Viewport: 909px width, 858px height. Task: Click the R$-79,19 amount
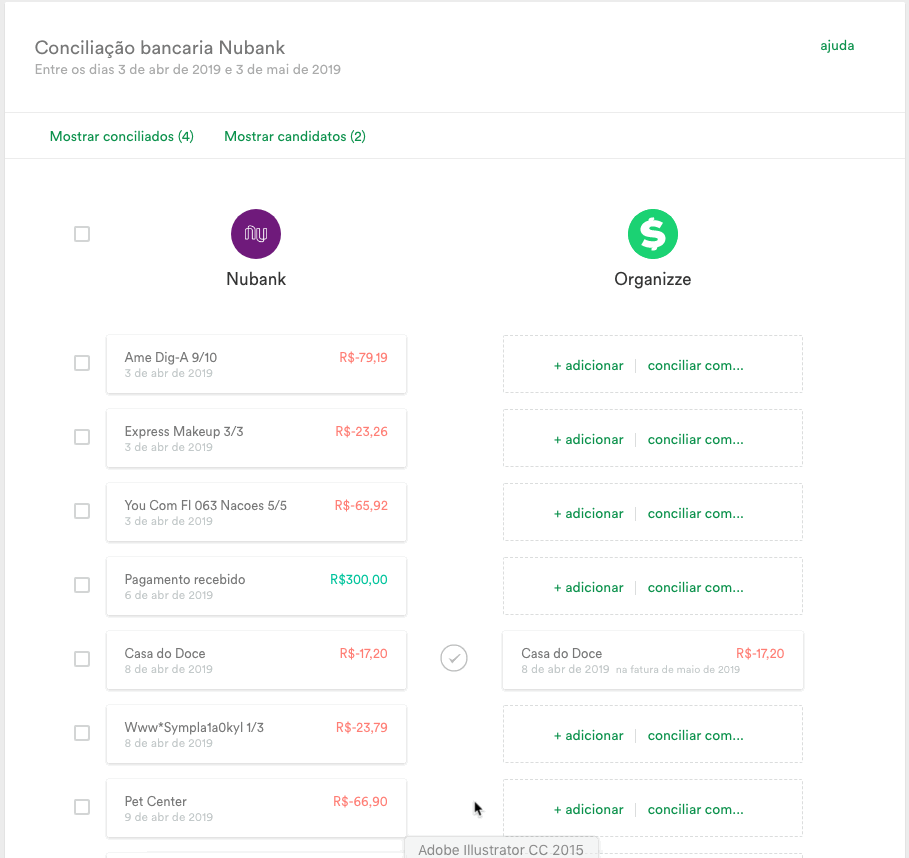coord(363,357)
